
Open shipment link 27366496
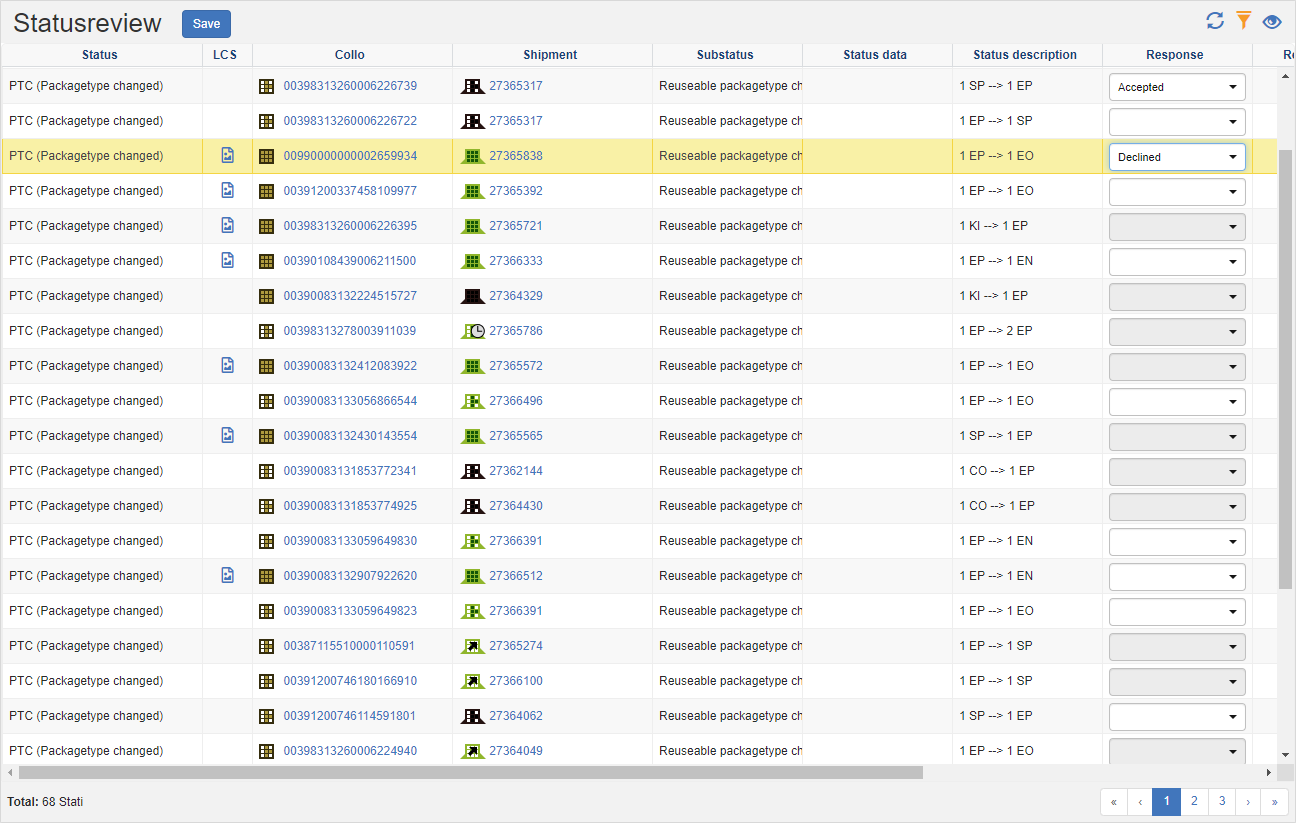(x=516, y=401)
